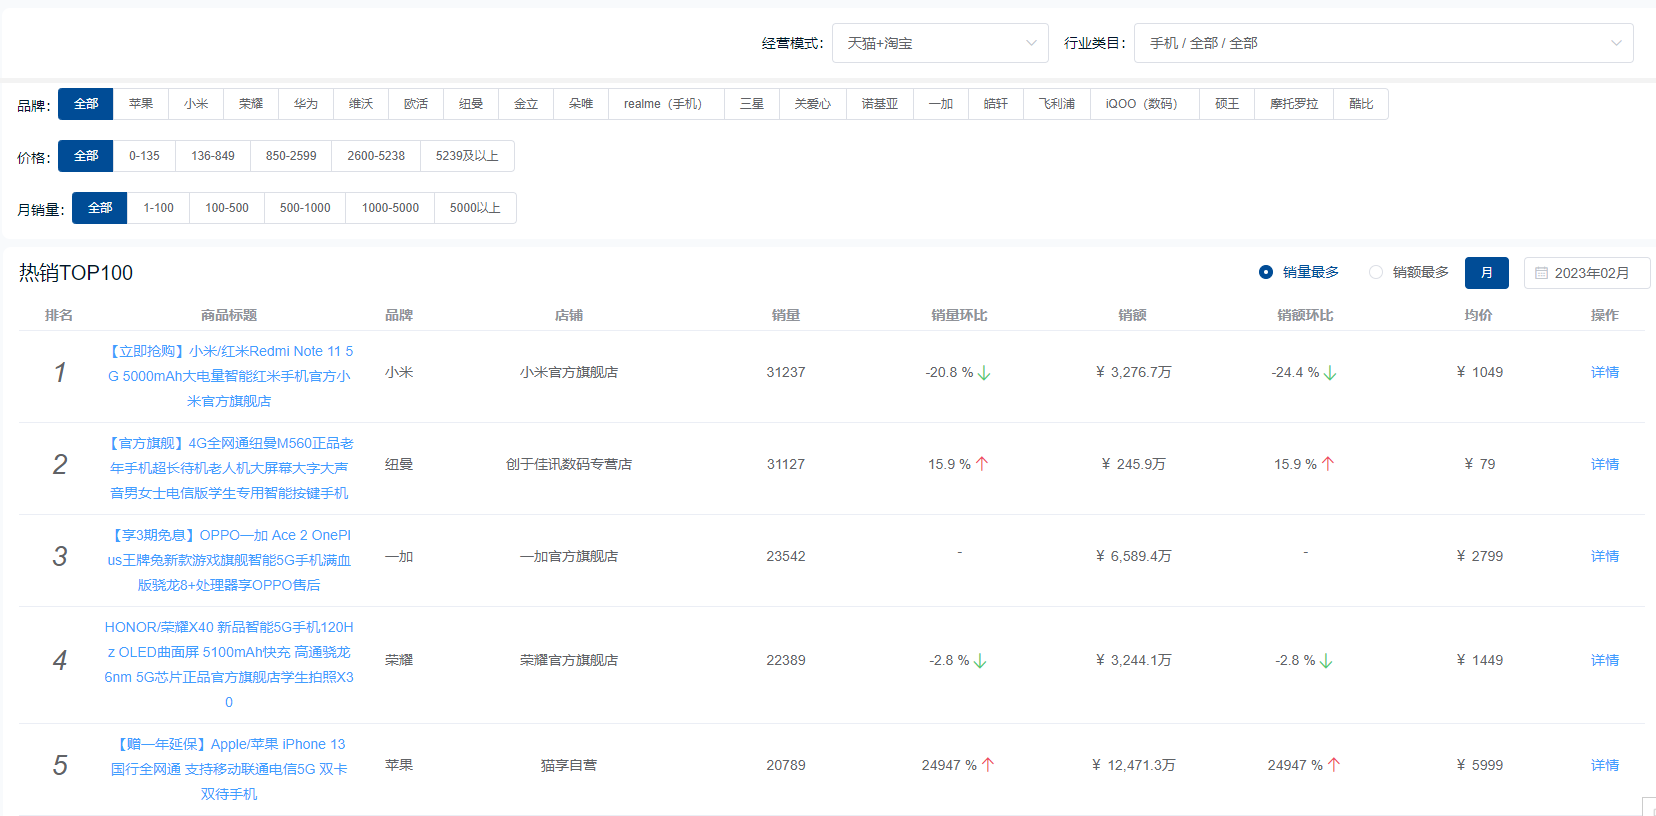The height and width of the screenshot is (816, 1656).
Task: Filter by brand 飞利浦
Action: click(1057, 104)
